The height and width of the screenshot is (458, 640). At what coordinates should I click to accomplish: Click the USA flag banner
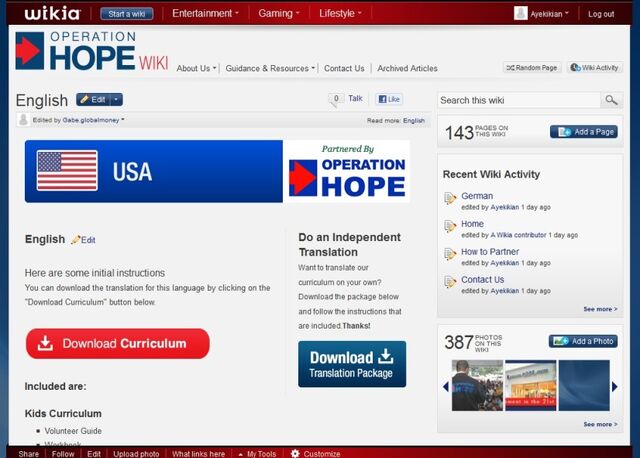click(x=153, y=171)
